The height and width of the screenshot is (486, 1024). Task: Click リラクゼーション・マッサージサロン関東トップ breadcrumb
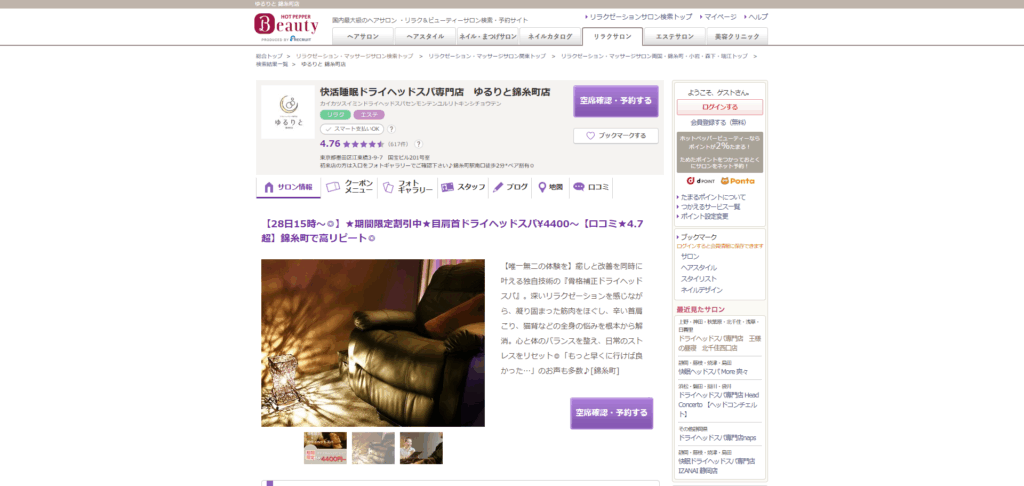tap(487, 56)
